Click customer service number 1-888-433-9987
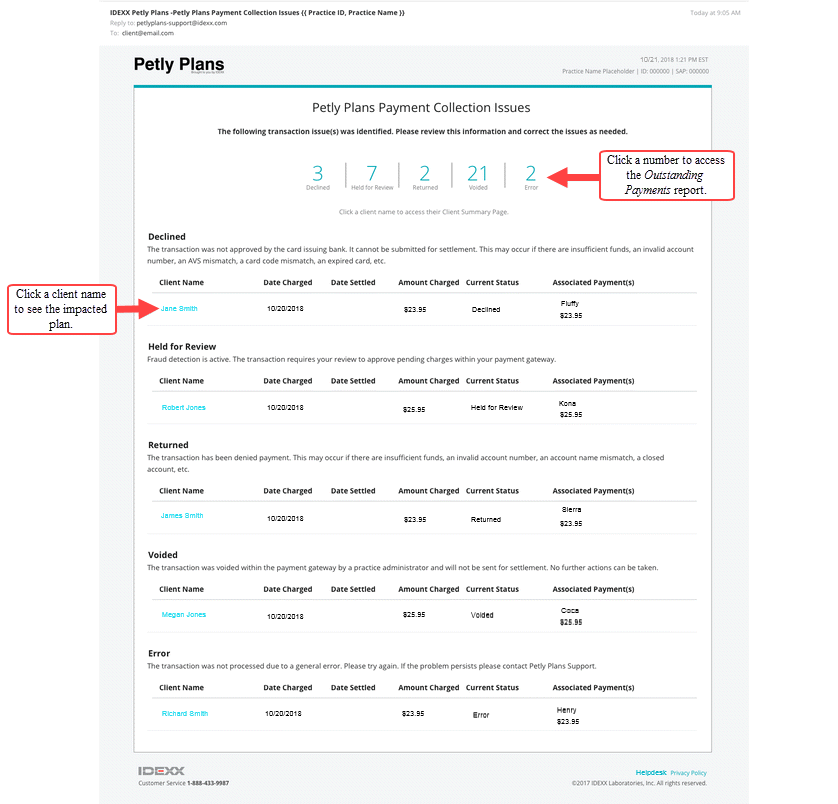The height and width of the screenshot is (804, 838). [208, 783]
